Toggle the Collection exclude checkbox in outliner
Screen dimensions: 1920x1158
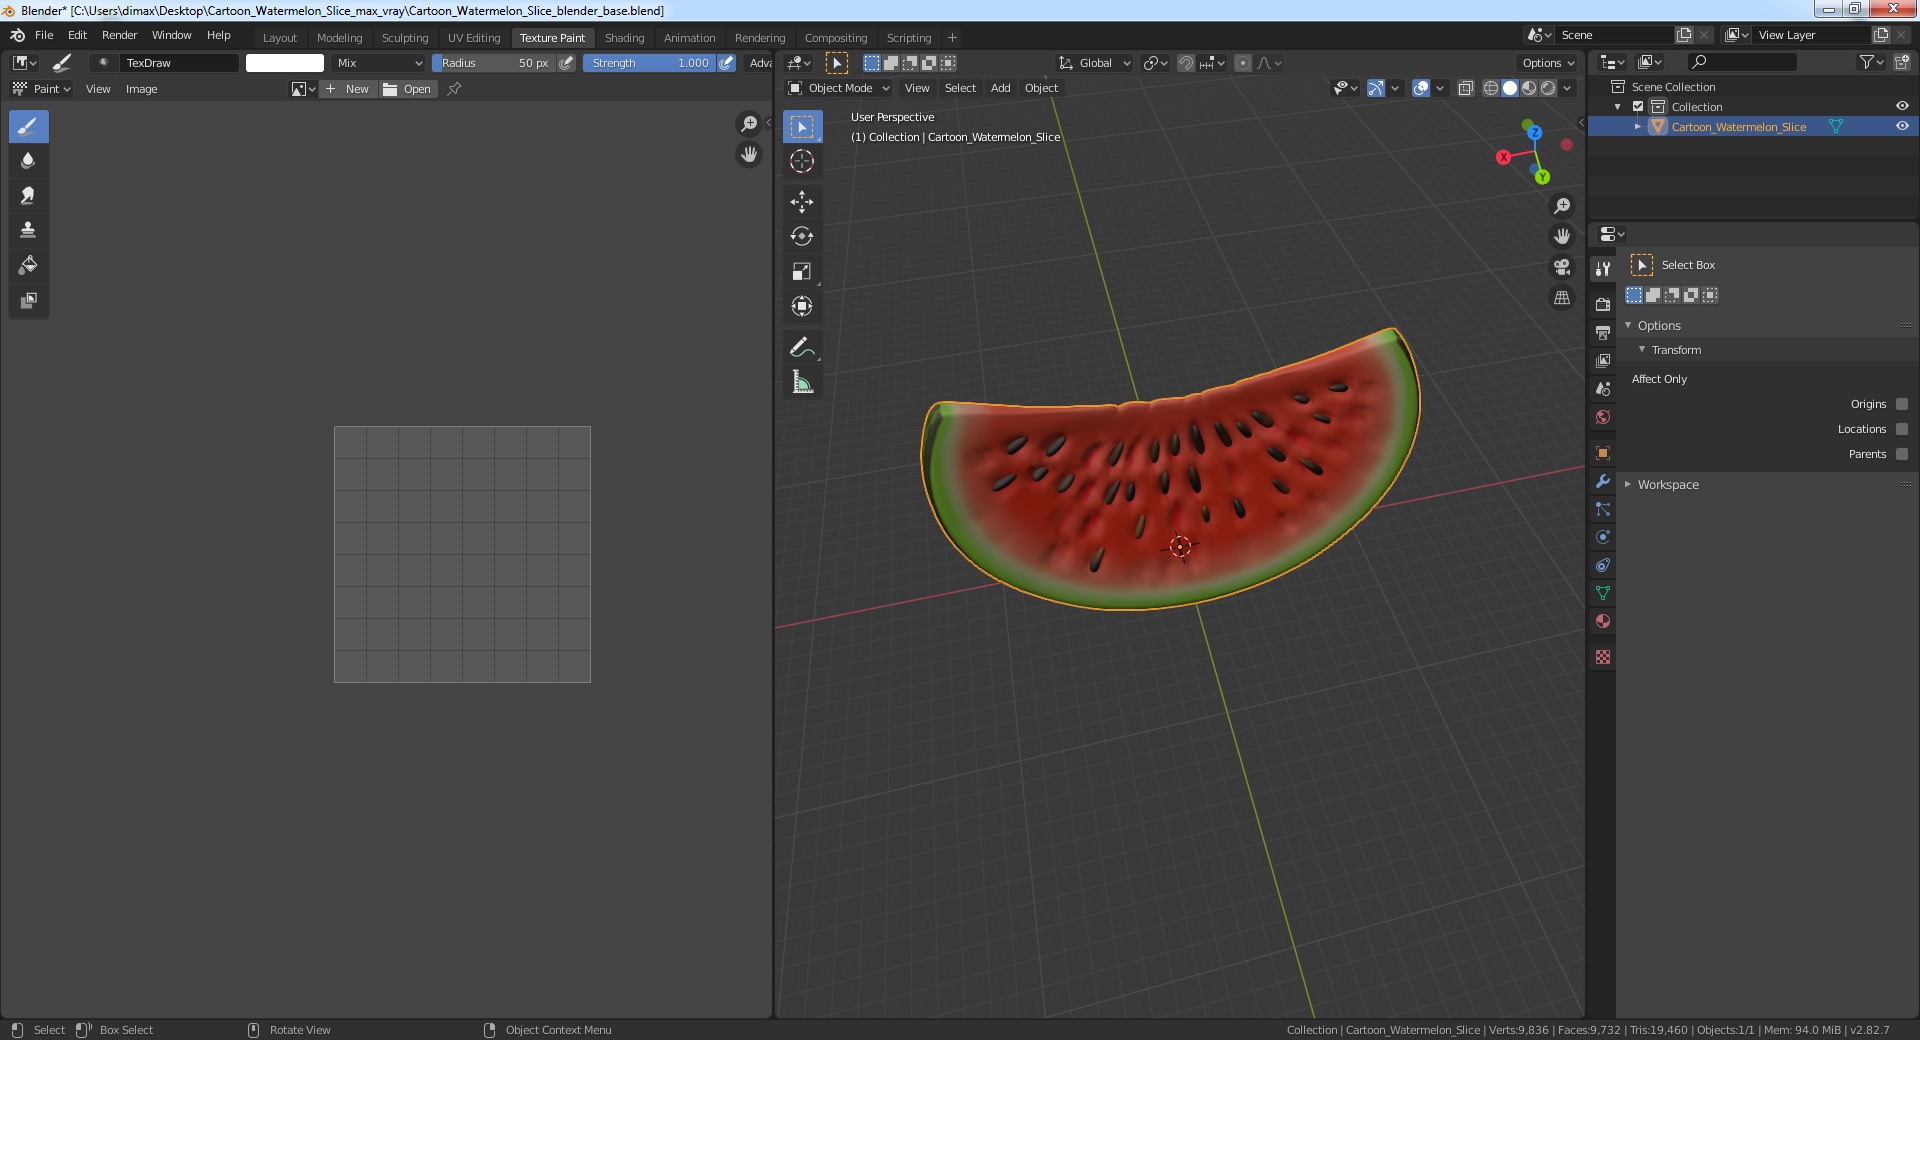[1638, 107]
